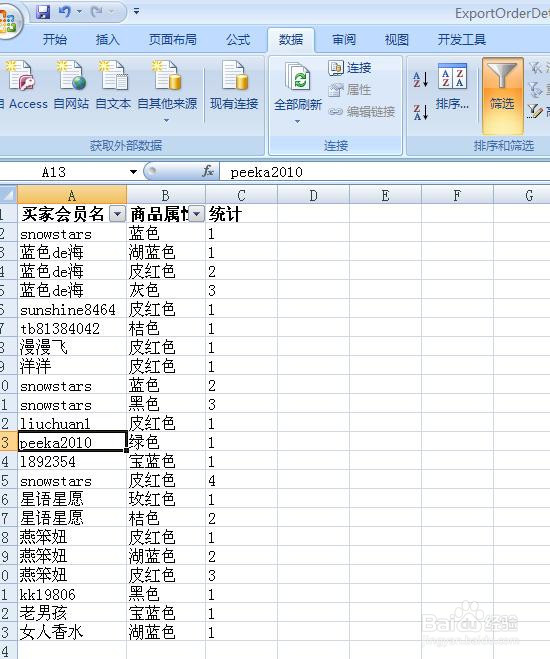Redo the last action
Image resolution: width=550 pixels, height=659 pixels.
[97, 12]
